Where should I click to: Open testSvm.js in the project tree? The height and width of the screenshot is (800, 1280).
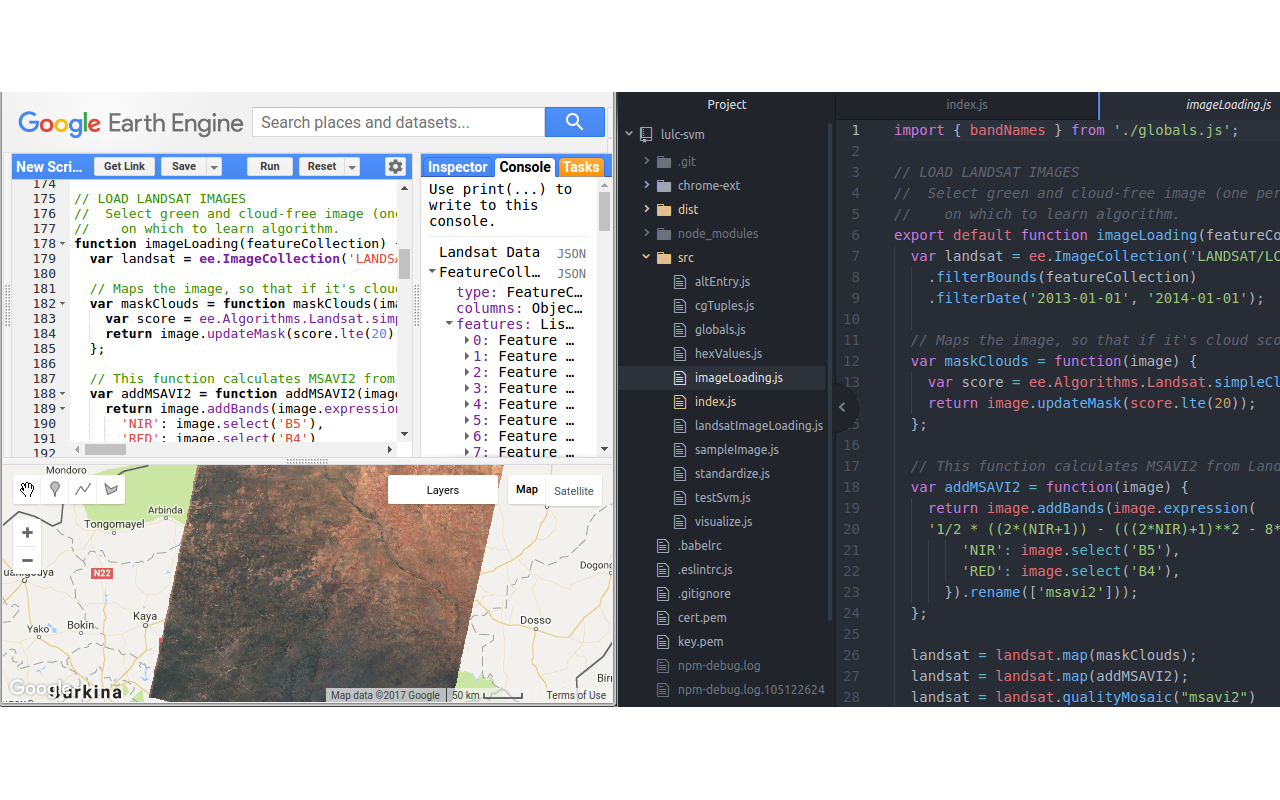722,498
